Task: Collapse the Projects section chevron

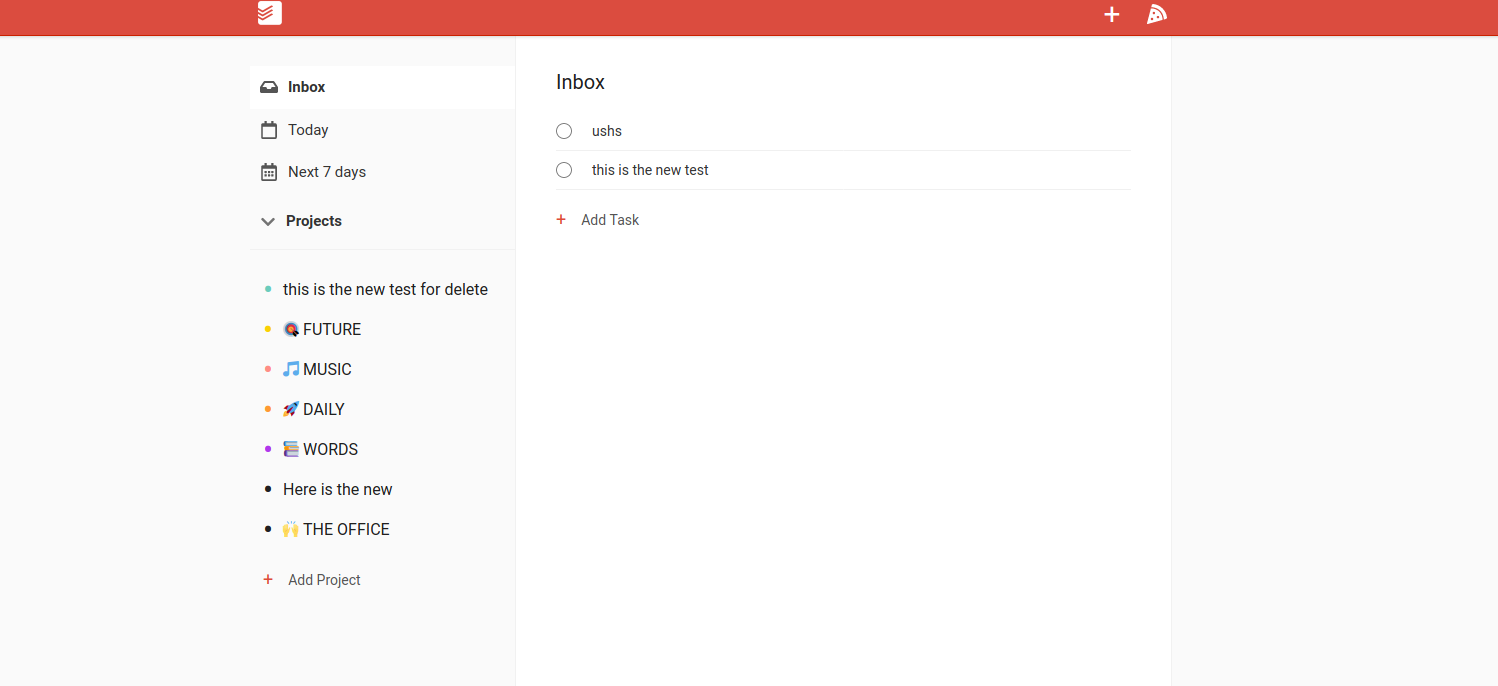Action: (x=268, y=221)
